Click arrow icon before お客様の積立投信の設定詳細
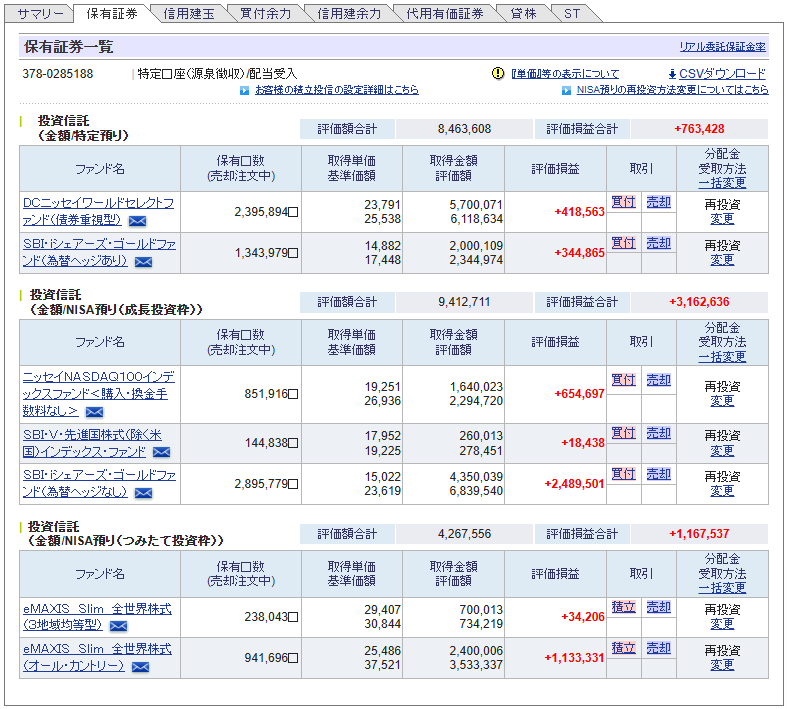This screenshot has width=787, height=709. tap(244, 90)
